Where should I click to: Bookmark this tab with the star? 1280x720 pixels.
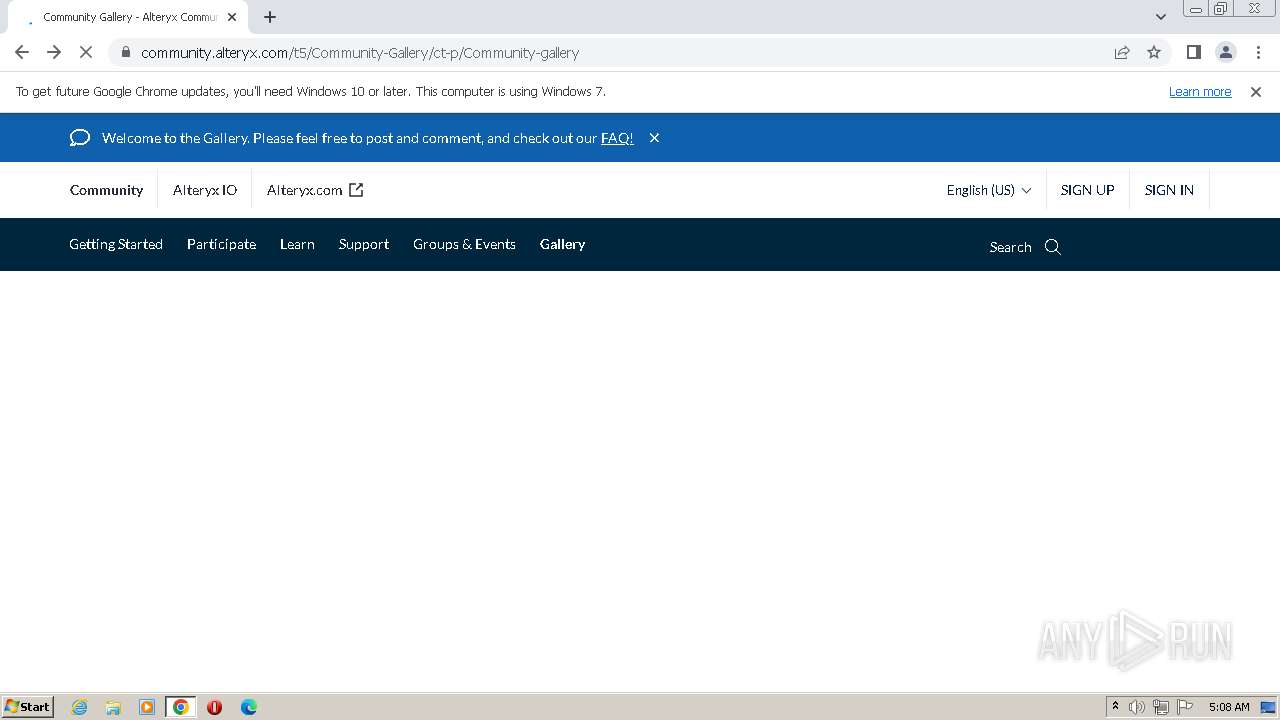point(1154,52)
